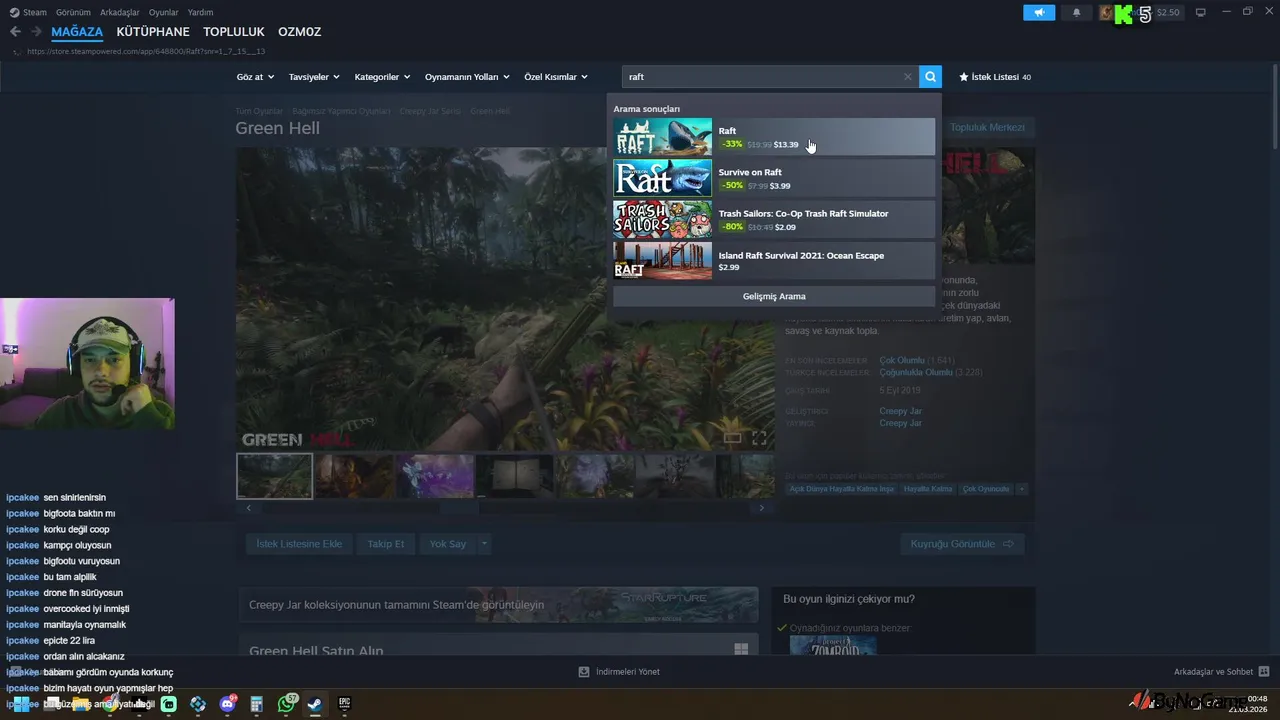The width and height of the screenshot is (1280, 720).
Task: Expand the Göz at dropdown
Action: [254, 77]
